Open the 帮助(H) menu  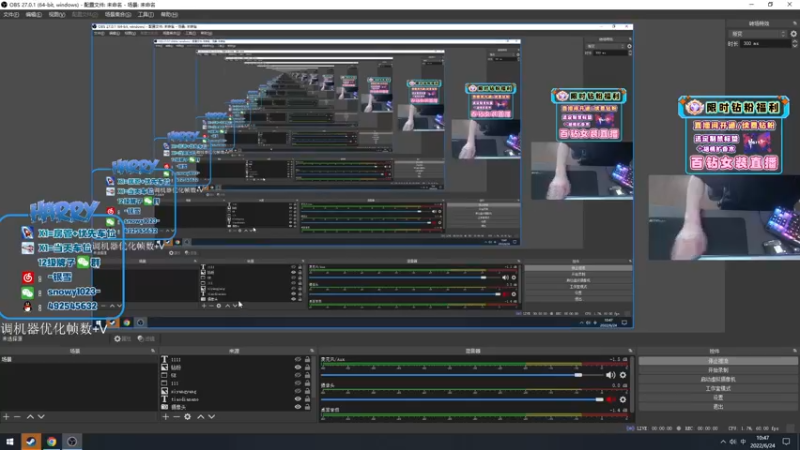169,15
